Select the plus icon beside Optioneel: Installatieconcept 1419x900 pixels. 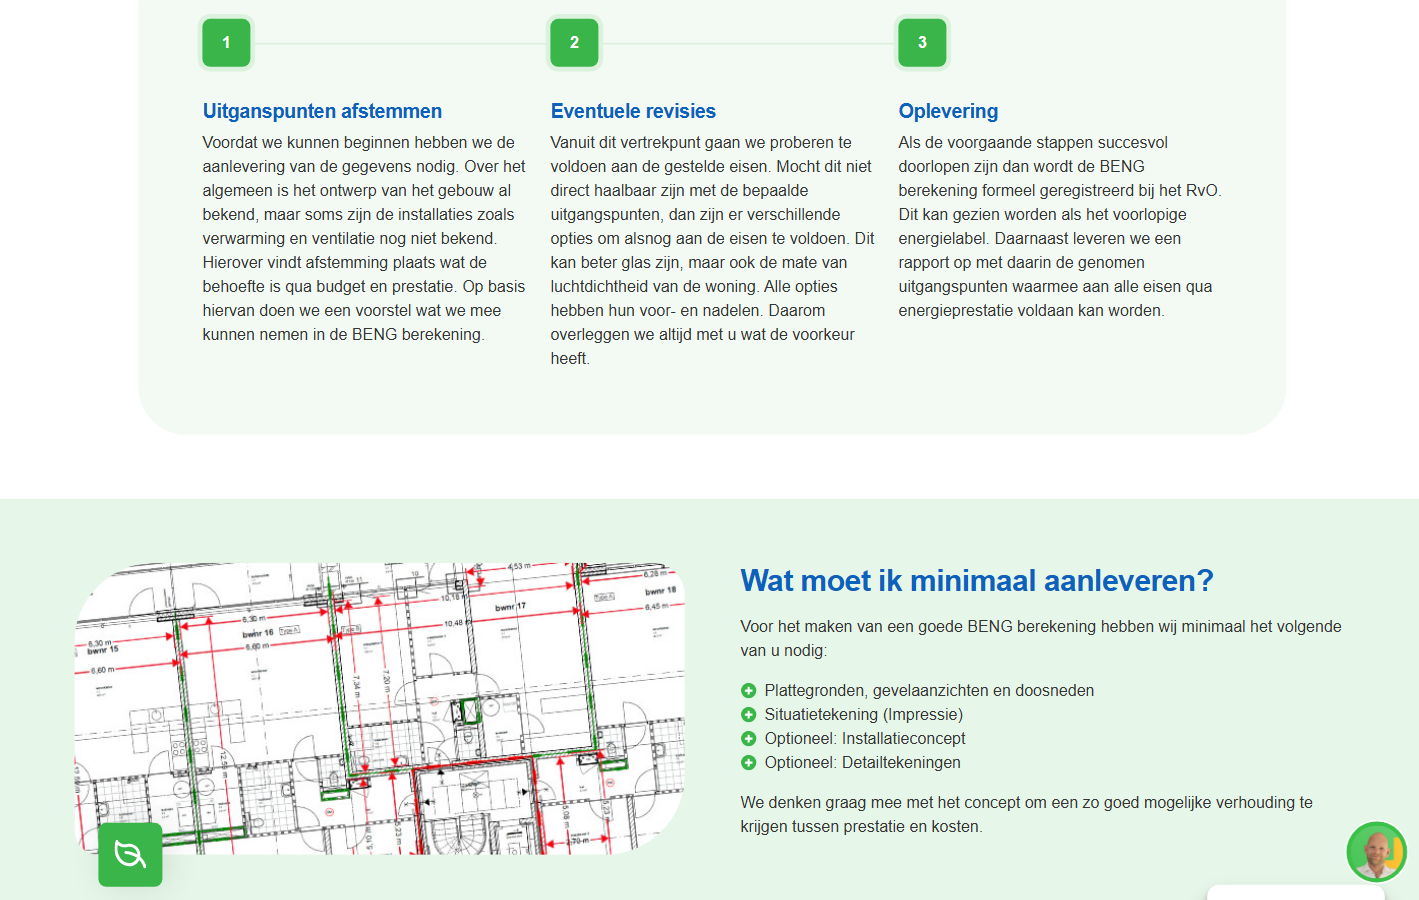click(748, 738)
